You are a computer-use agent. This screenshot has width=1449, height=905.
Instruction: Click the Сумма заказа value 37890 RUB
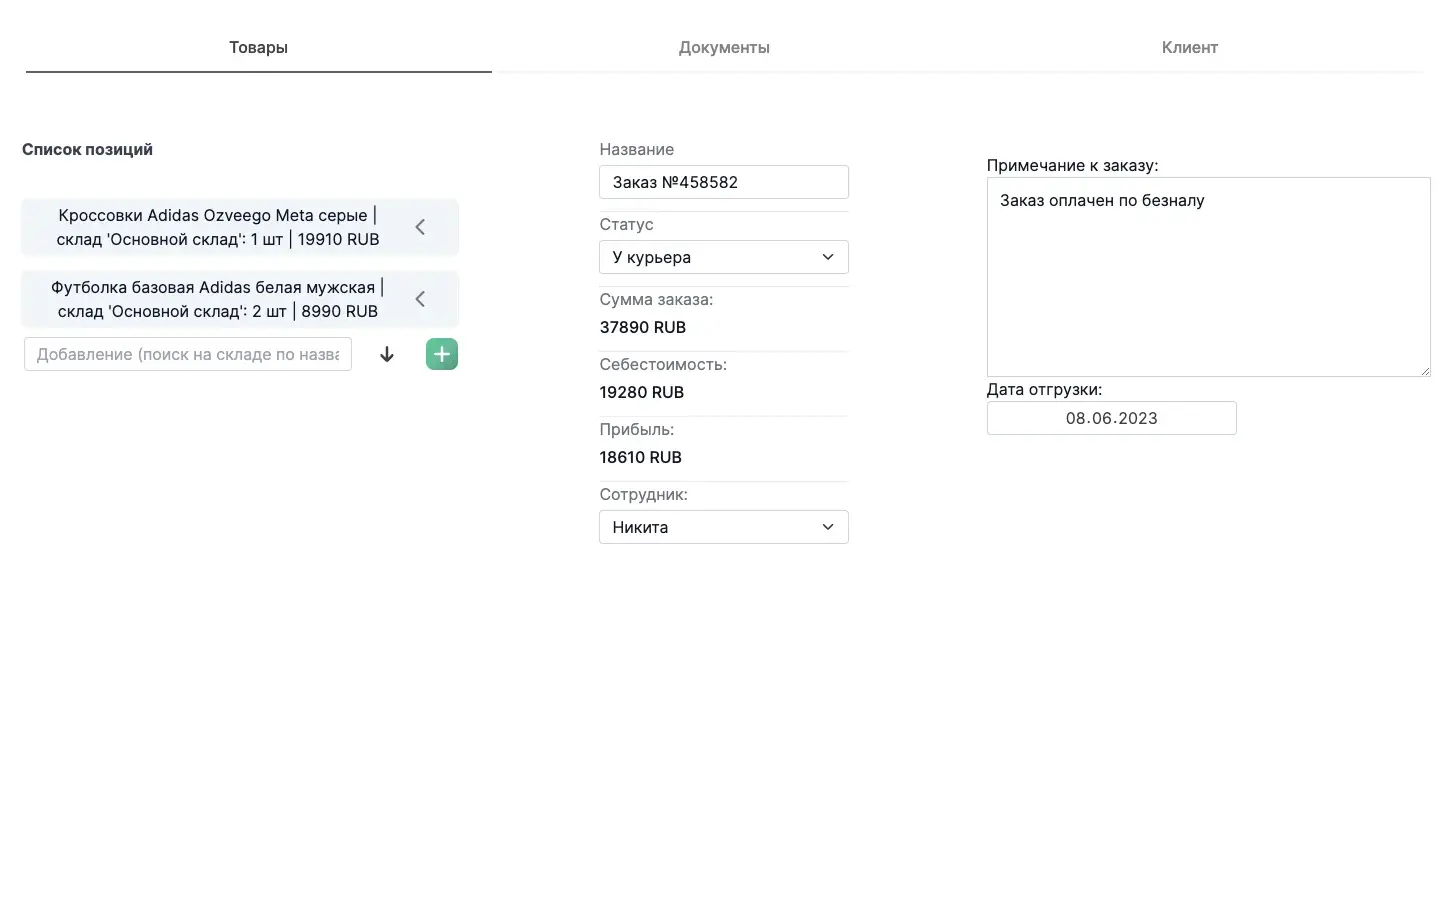pyautogui.click(x=643, y=327)
